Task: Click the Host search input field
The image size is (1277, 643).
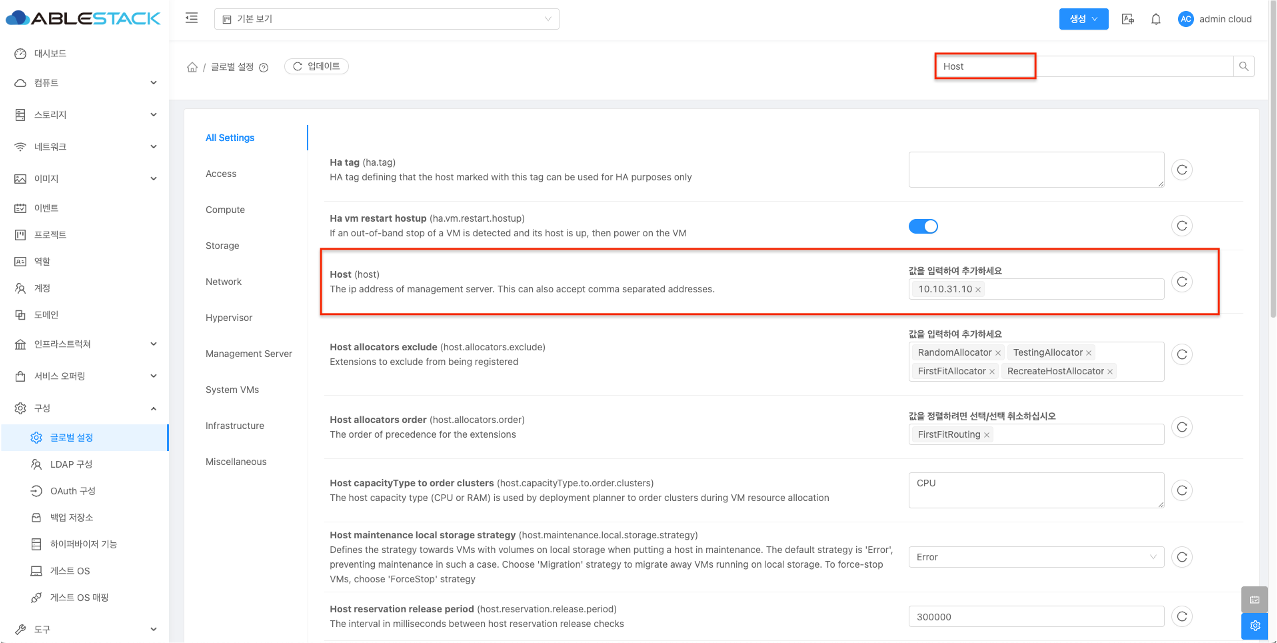Action: pos(1084,66)
